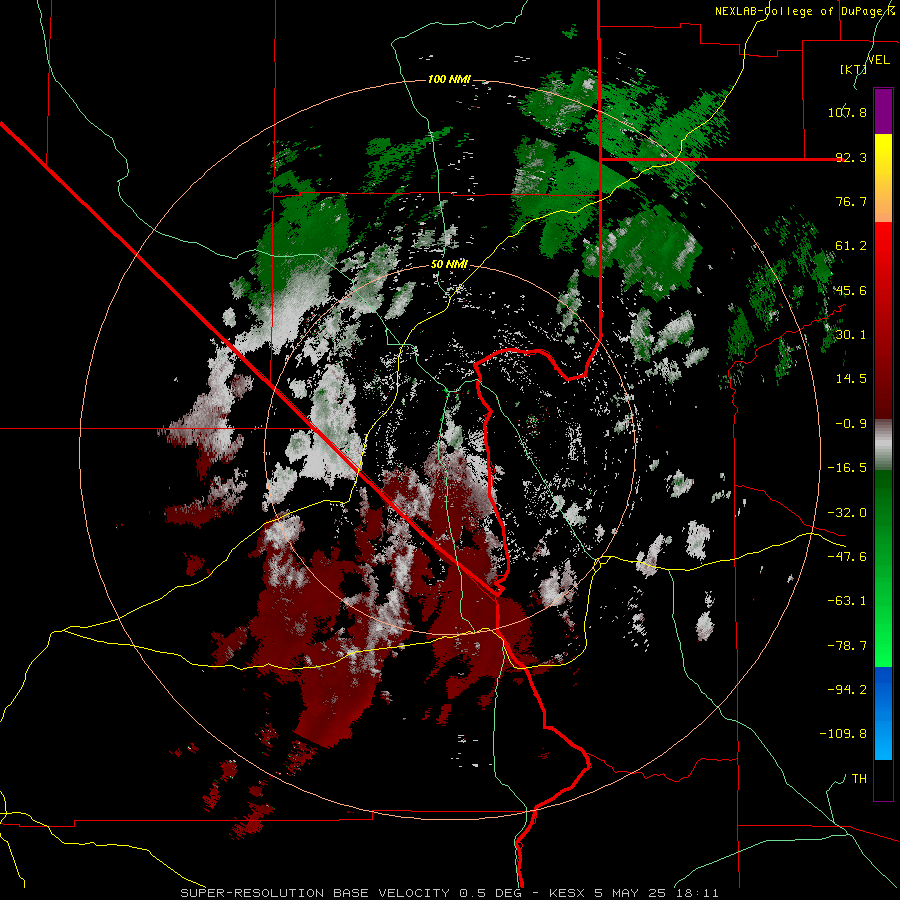Click the 61.2 legend value
This screenshot has height=900, width=900.
point(851,246)
